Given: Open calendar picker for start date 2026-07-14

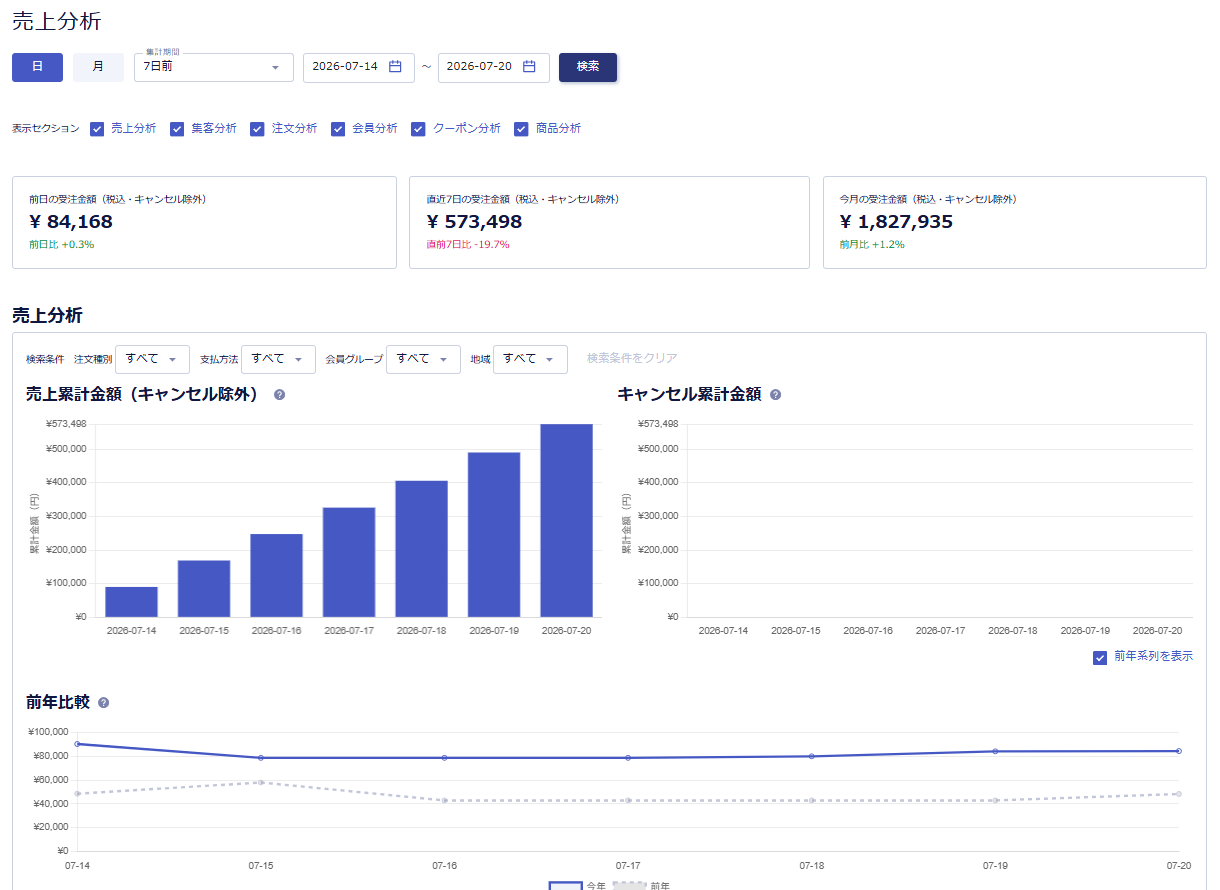Looking at the screenshot, I should (x=395, y=67).
